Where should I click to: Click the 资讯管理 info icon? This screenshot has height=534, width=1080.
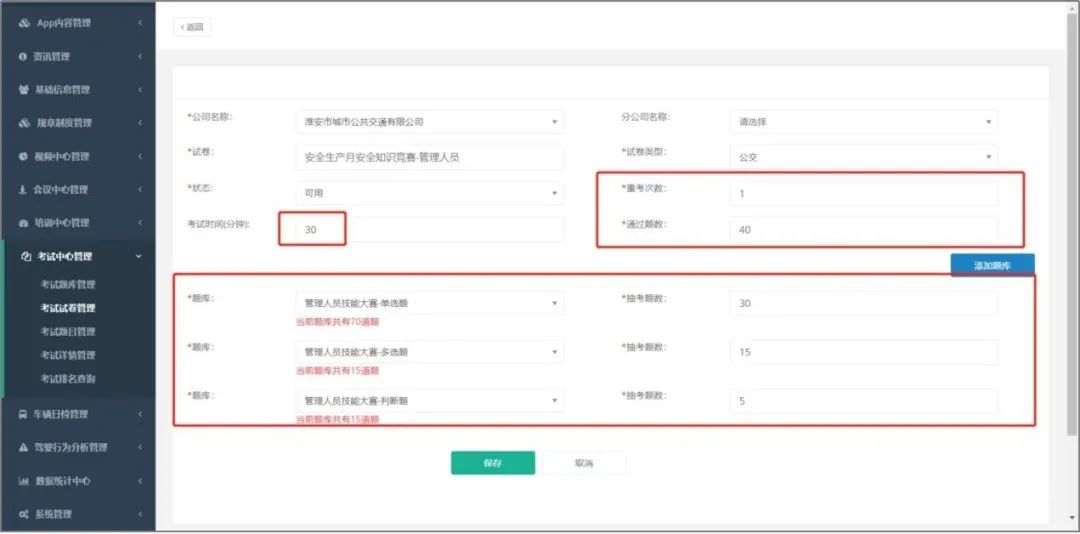coord(23,57)
